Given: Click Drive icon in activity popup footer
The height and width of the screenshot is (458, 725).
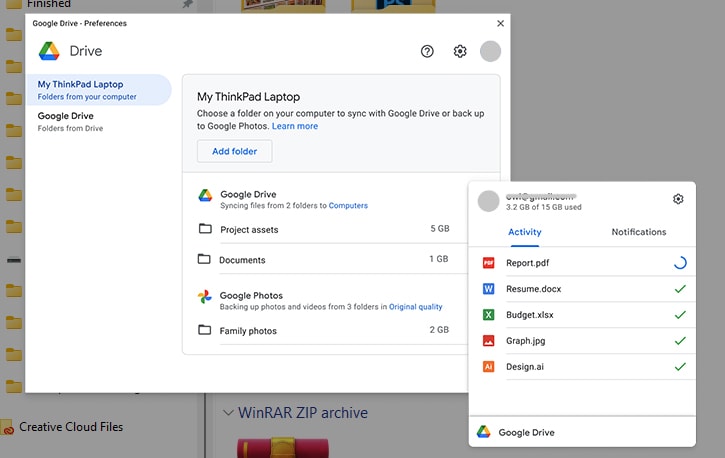Looking at the screenshot, I should pyautogui.click(x=484, y=432).
